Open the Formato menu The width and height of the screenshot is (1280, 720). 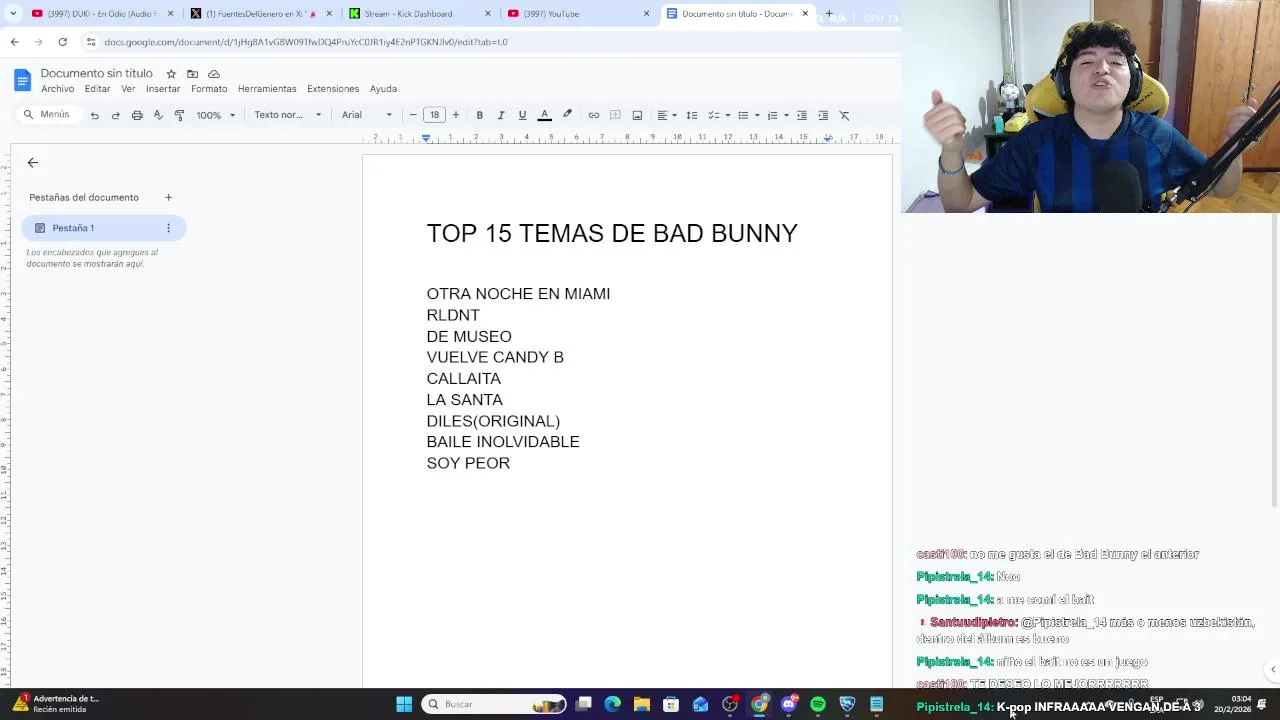pyautogui.click(x=209, y=89)
